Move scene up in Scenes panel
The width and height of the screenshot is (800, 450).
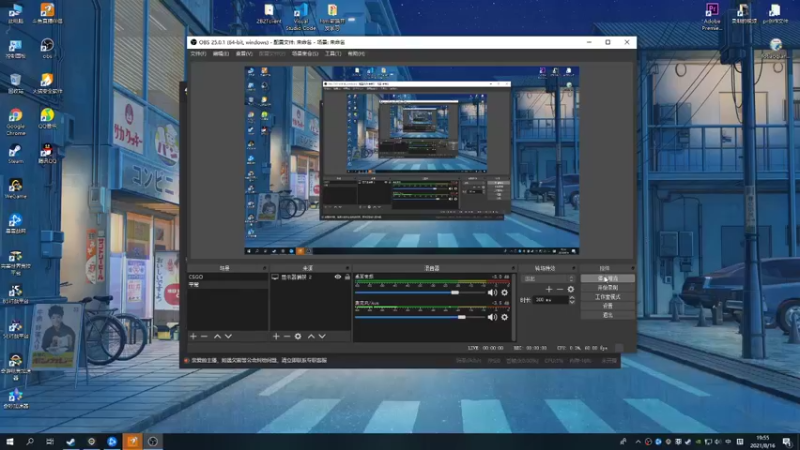pos(217,336)
